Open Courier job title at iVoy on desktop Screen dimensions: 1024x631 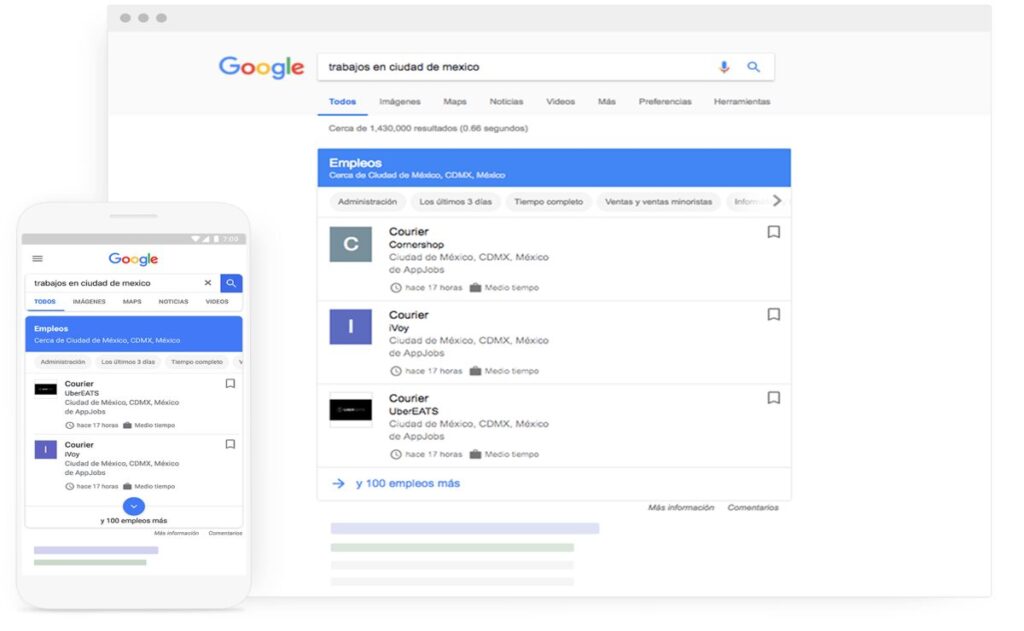pos(409,315)
